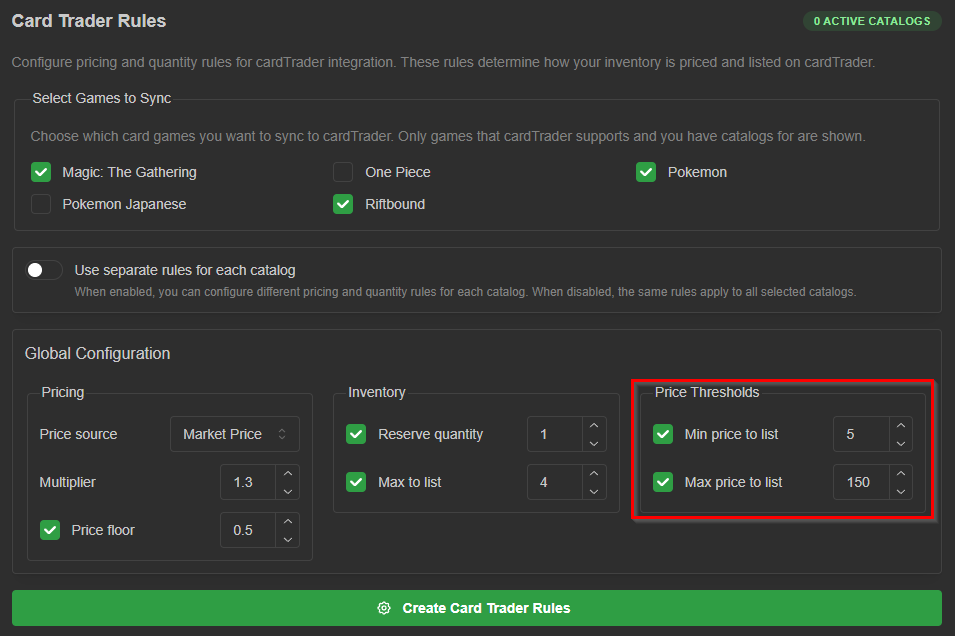The image size is (955, 636).
Task: Decrease Max price to list using down arrow
Action: coord(901,491)
